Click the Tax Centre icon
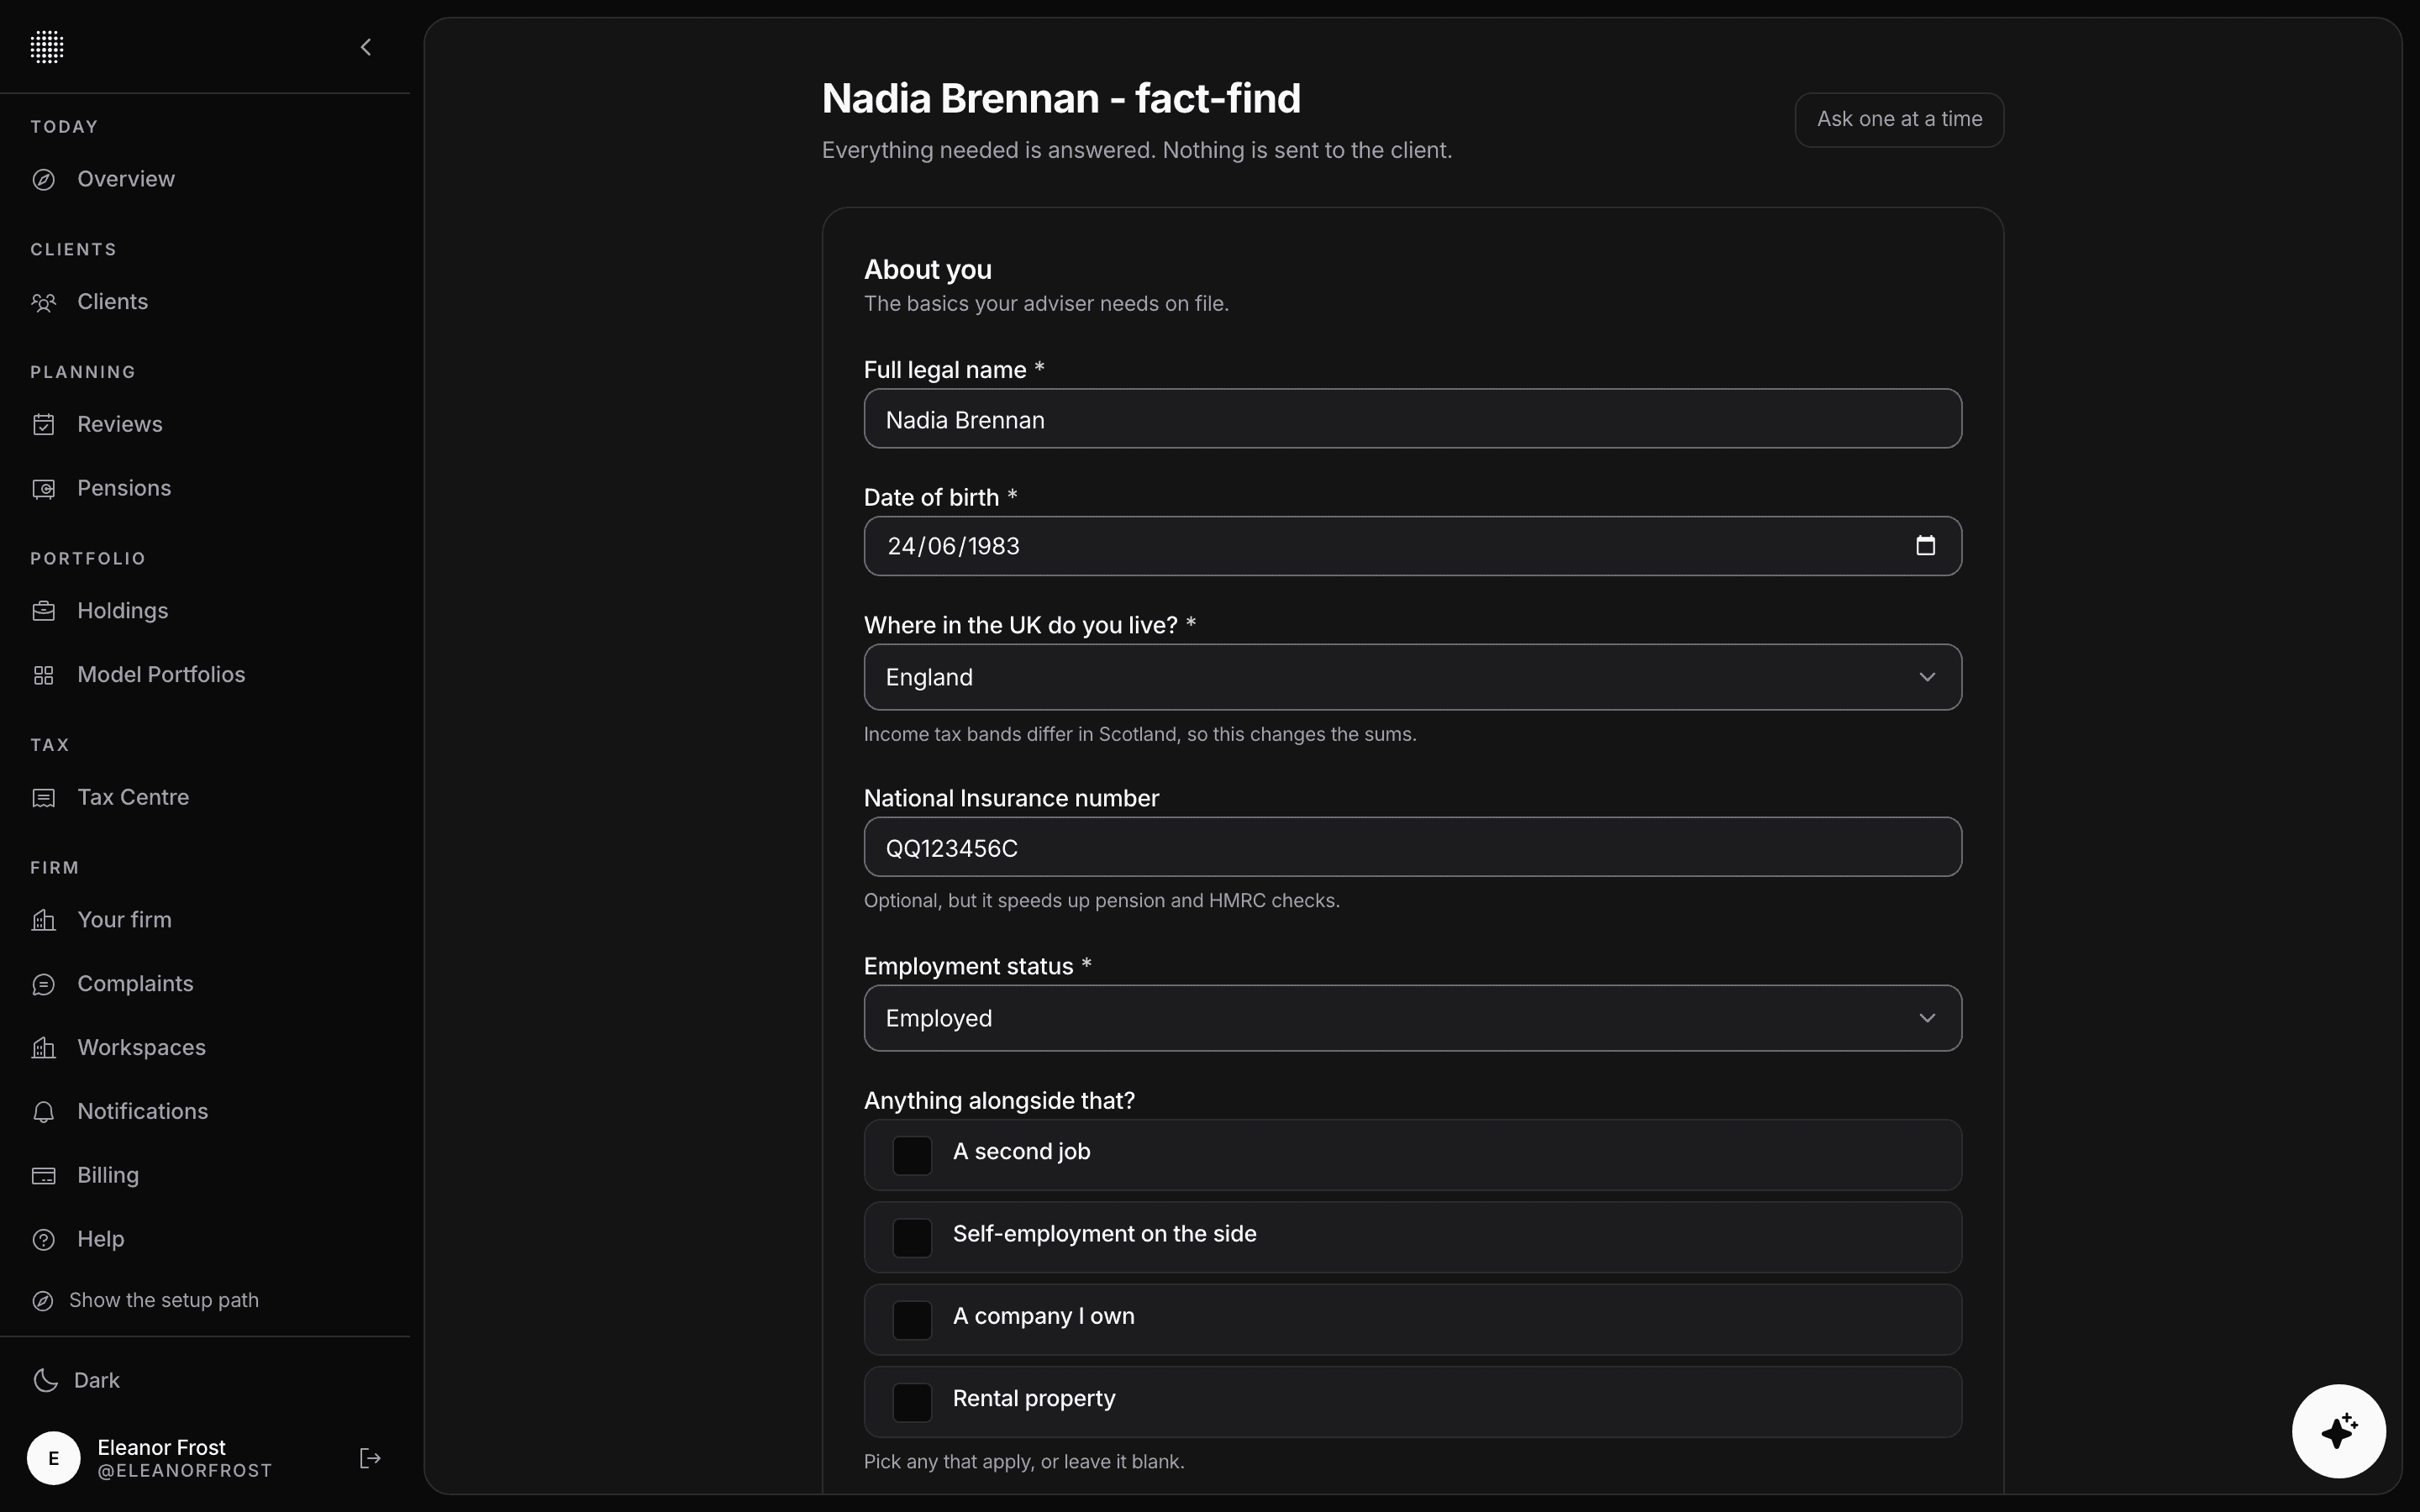The width and height of the screenshot is (2420, 1512). click(x=44, y=798)
